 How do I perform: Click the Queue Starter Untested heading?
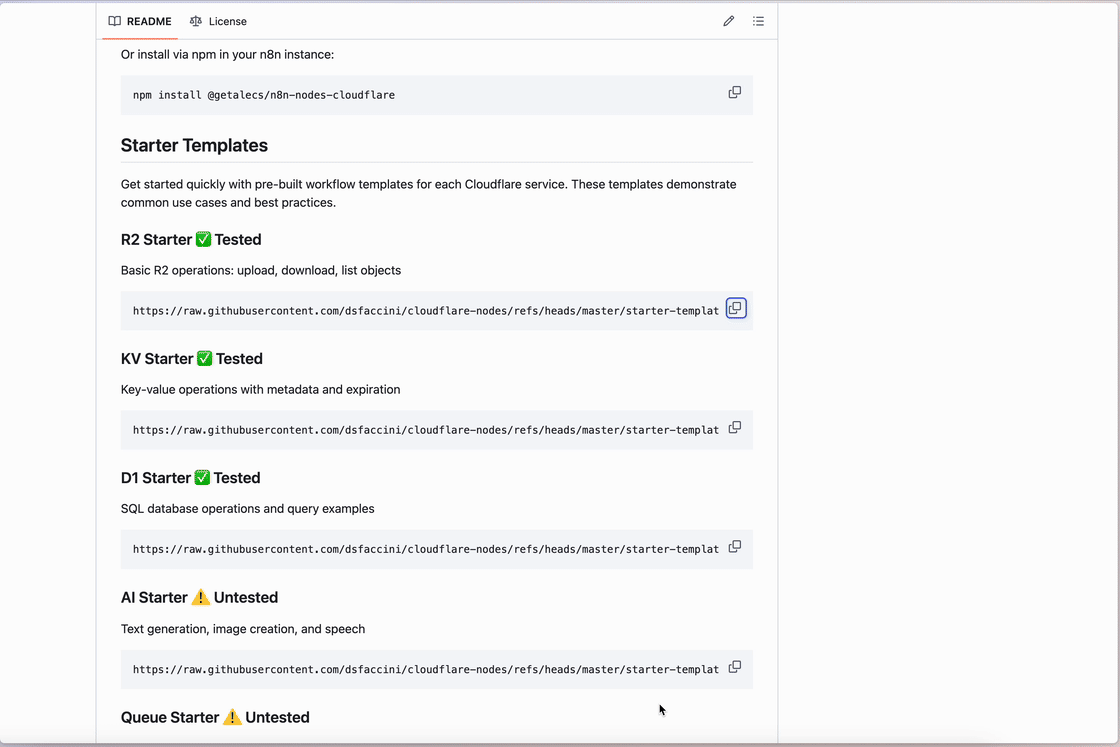(x=215, y=718)
